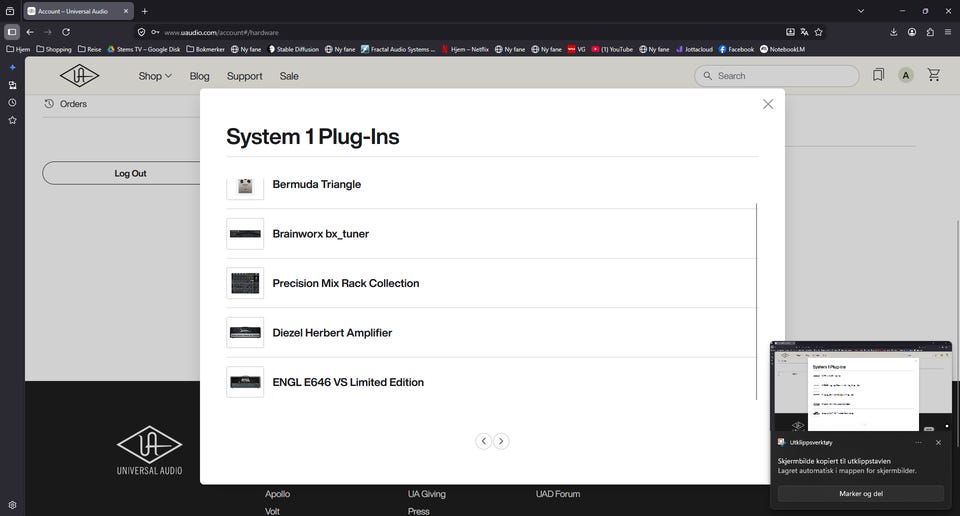Open the Press footer link
Image resolution: width=960 pixels, height=516 pixels.
pyautogui.click(x=419, y=511)
